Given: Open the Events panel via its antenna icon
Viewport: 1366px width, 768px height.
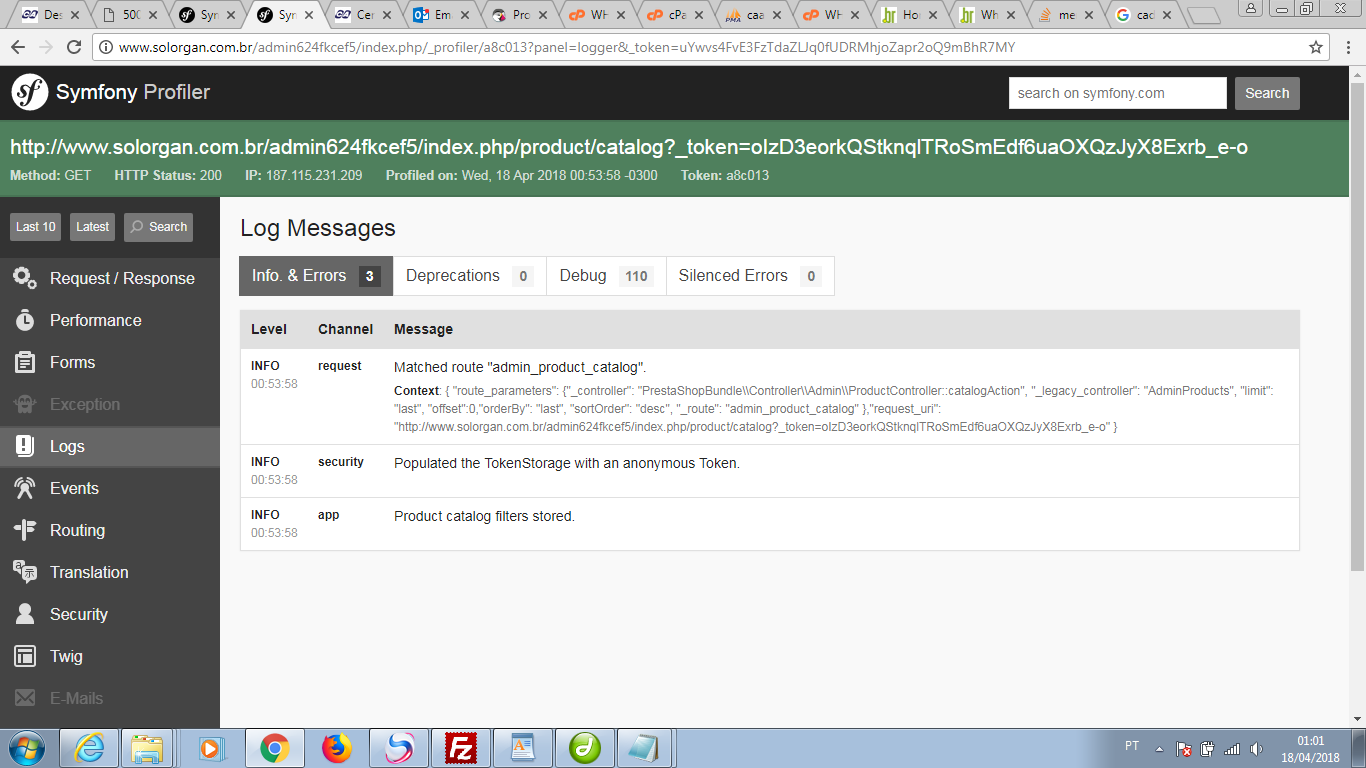Looking at the screenshot, I should click(x=25, y=488).
